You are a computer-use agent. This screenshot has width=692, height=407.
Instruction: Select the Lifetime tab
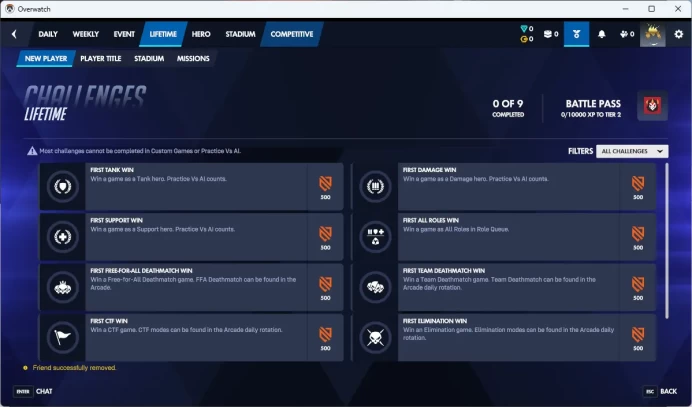[x=163, y=34]
